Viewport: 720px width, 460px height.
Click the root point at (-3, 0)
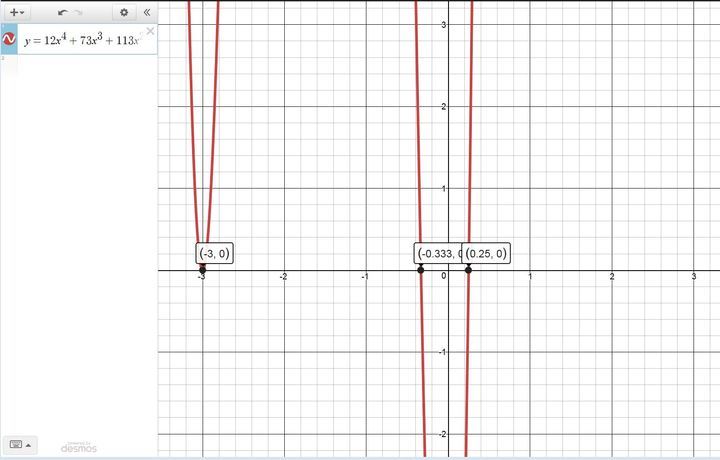pos(203,270)
